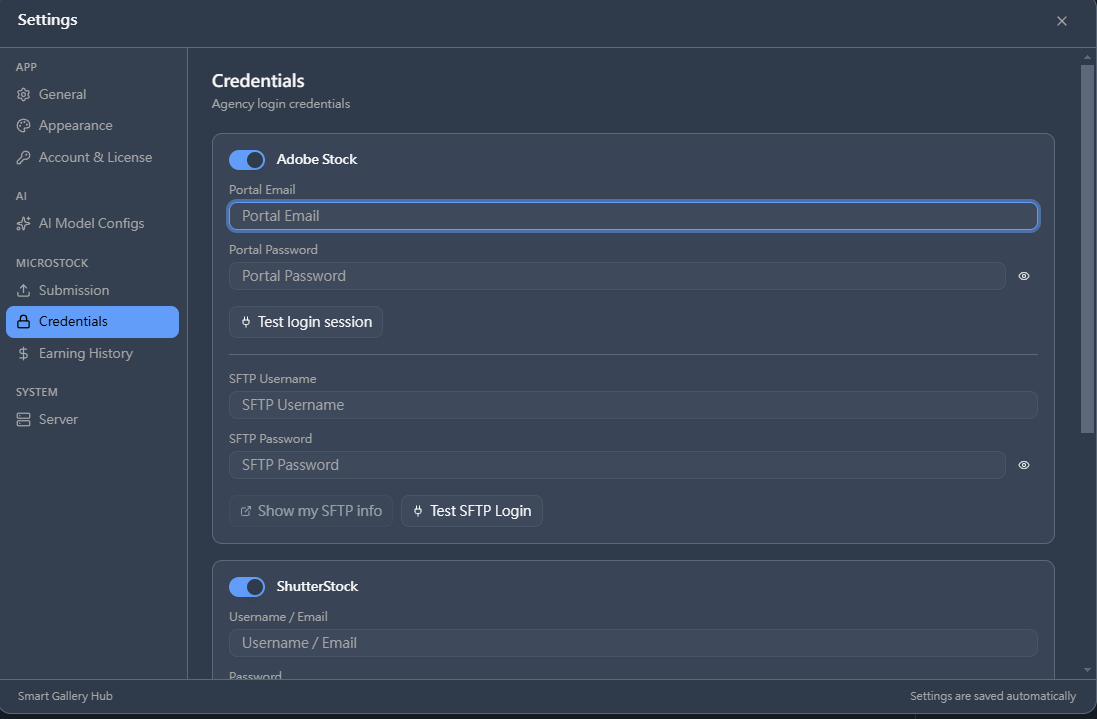Click the scrollbar down arrow
Screen dimensions: 1097x719
pos(1087,670)
